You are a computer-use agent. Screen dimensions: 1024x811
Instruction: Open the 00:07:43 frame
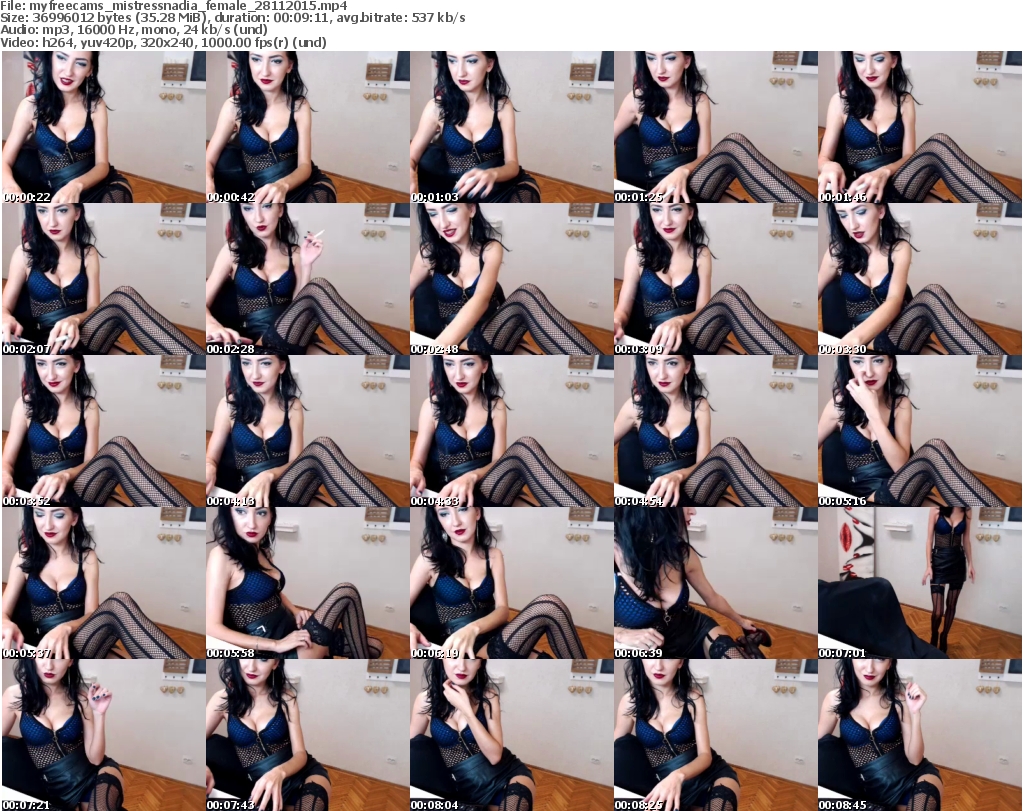(x=308, y=735)
